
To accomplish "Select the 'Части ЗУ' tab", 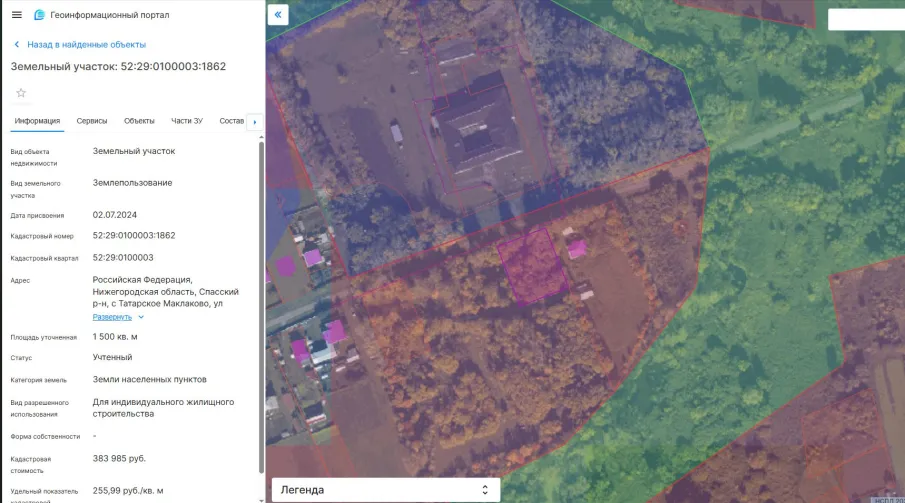I will point(186,121).
